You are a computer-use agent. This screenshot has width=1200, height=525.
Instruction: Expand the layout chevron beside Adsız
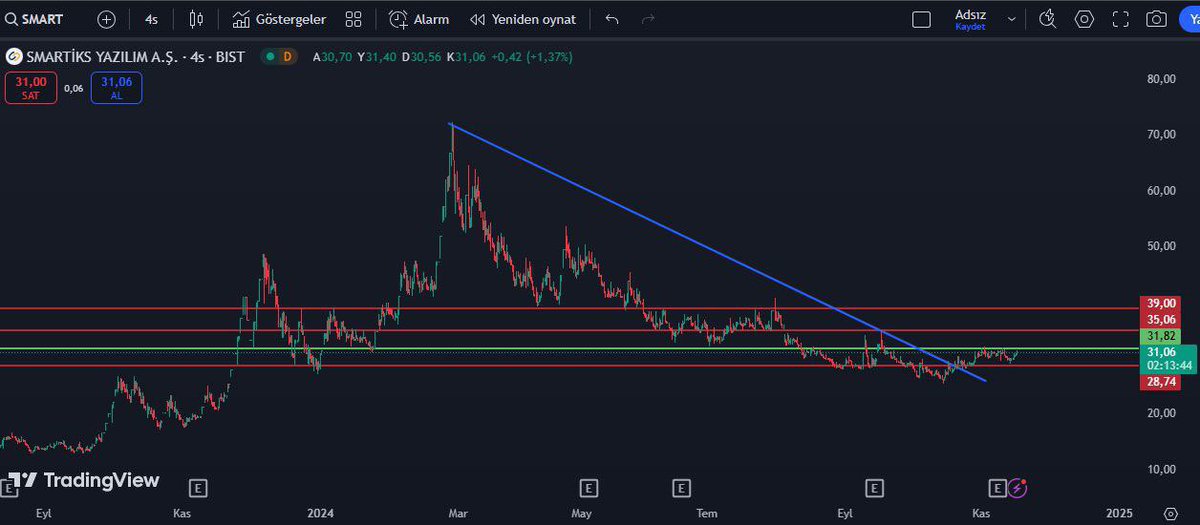(1012, 19)
